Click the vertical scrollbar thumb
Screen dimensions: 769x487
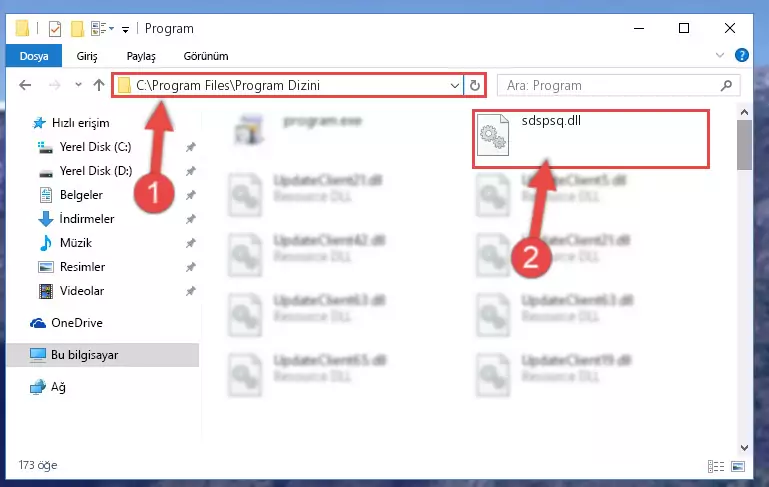click(744, 145)
